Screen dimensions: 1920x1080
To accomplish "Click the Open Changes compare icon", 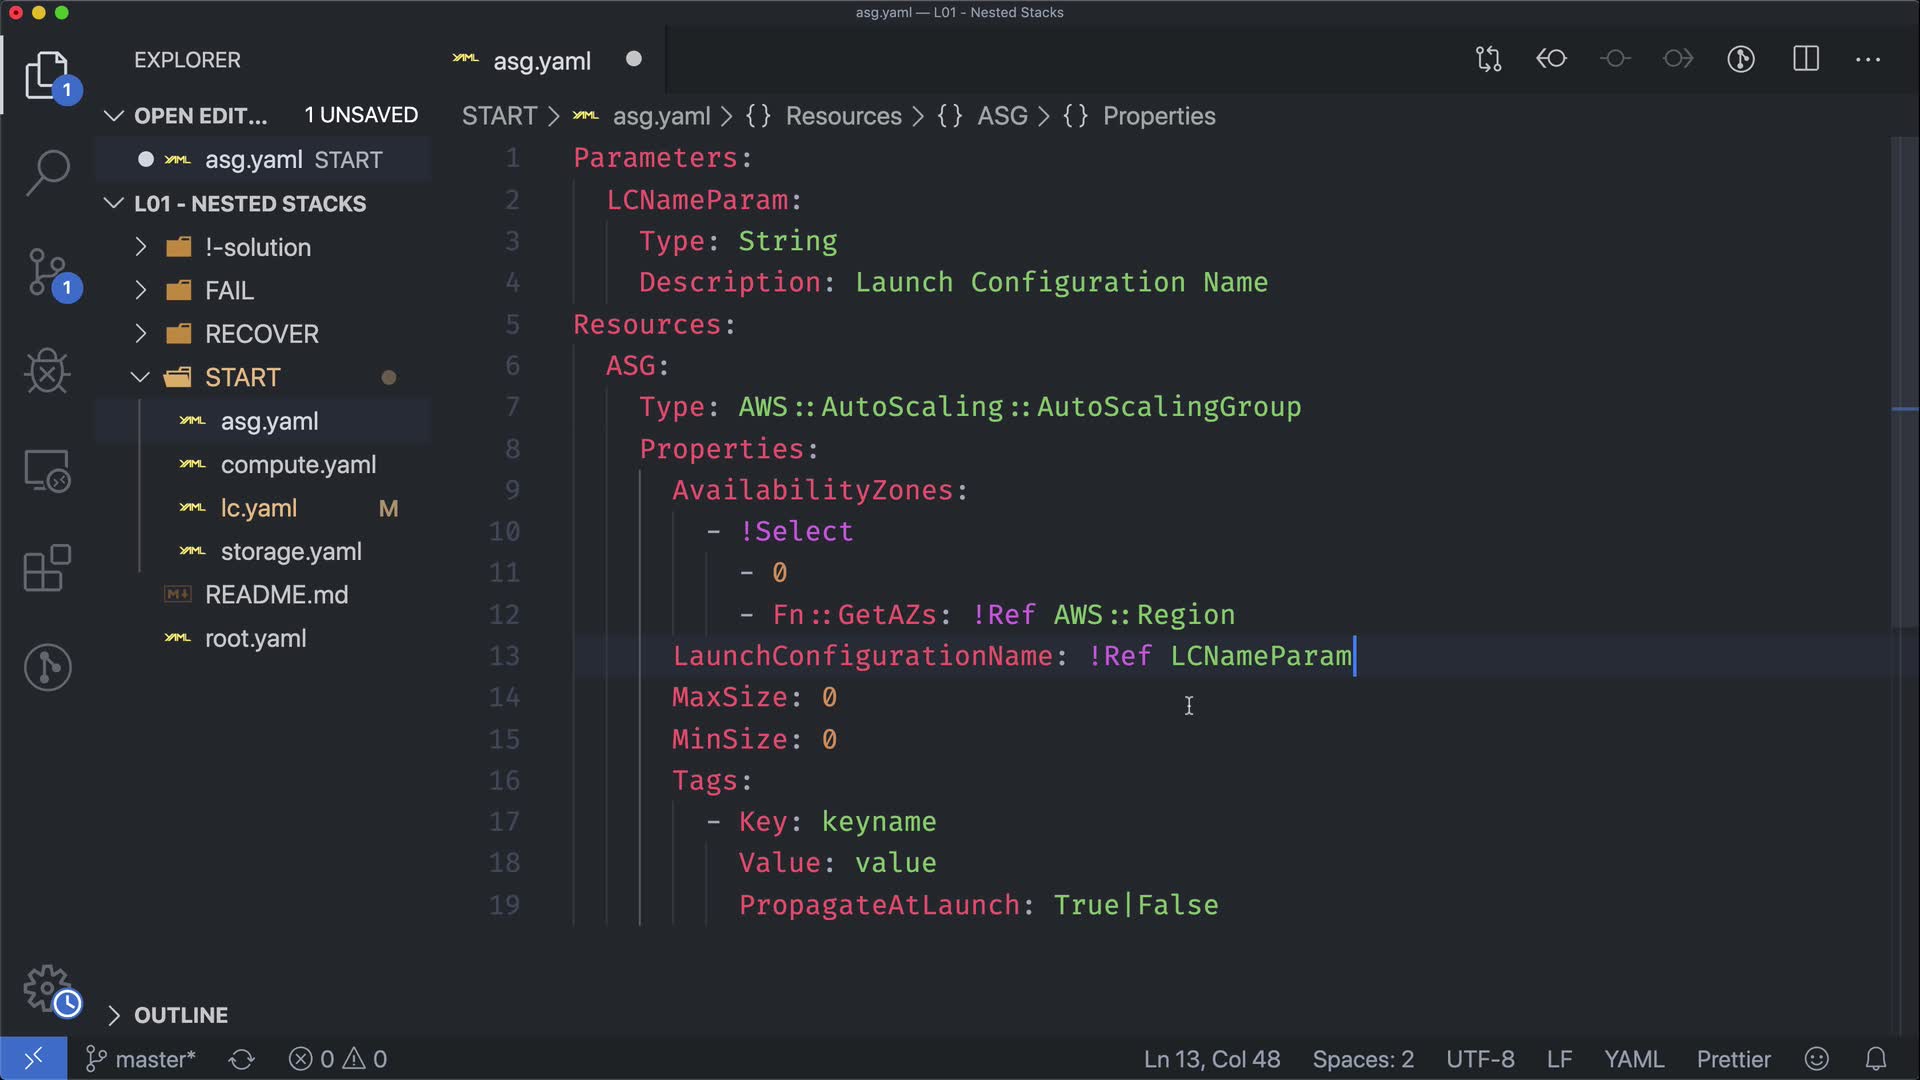I will [1488, 59].
